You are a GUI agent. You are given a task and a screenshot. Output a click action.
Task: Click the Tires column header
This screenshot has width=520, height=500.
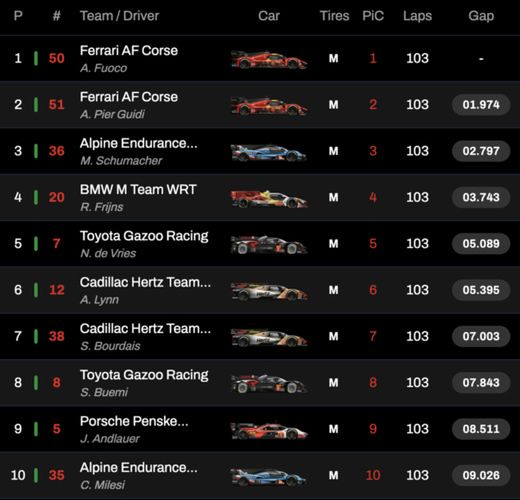[334, 16]
